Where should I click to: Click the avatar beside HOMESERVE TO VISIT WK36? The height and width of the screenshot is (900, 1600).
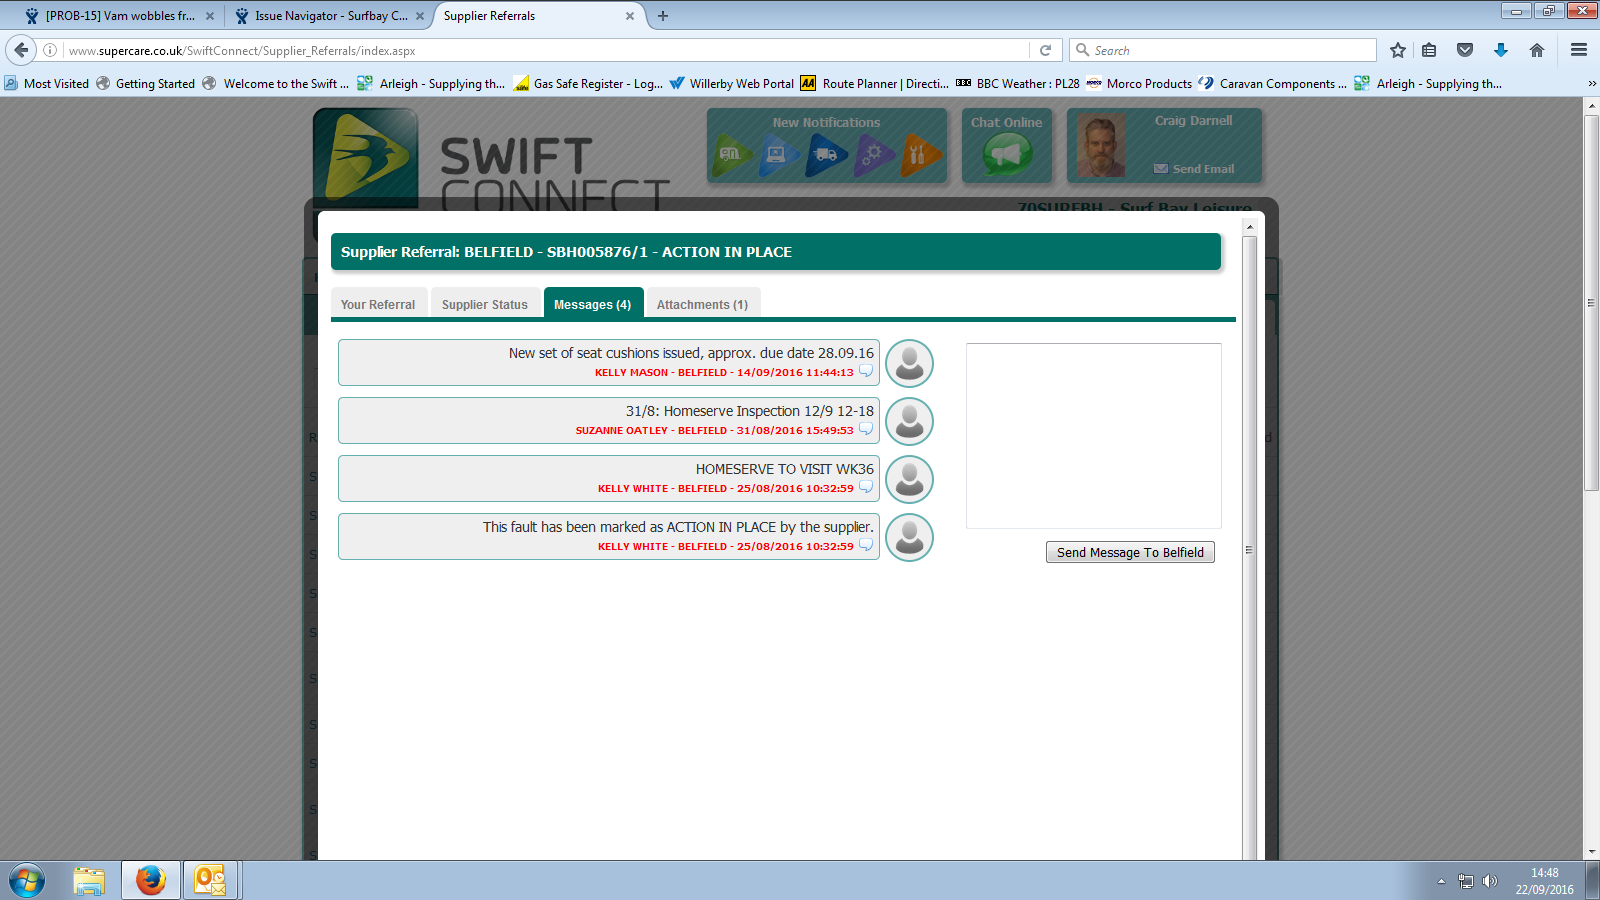tap(909, 479)
